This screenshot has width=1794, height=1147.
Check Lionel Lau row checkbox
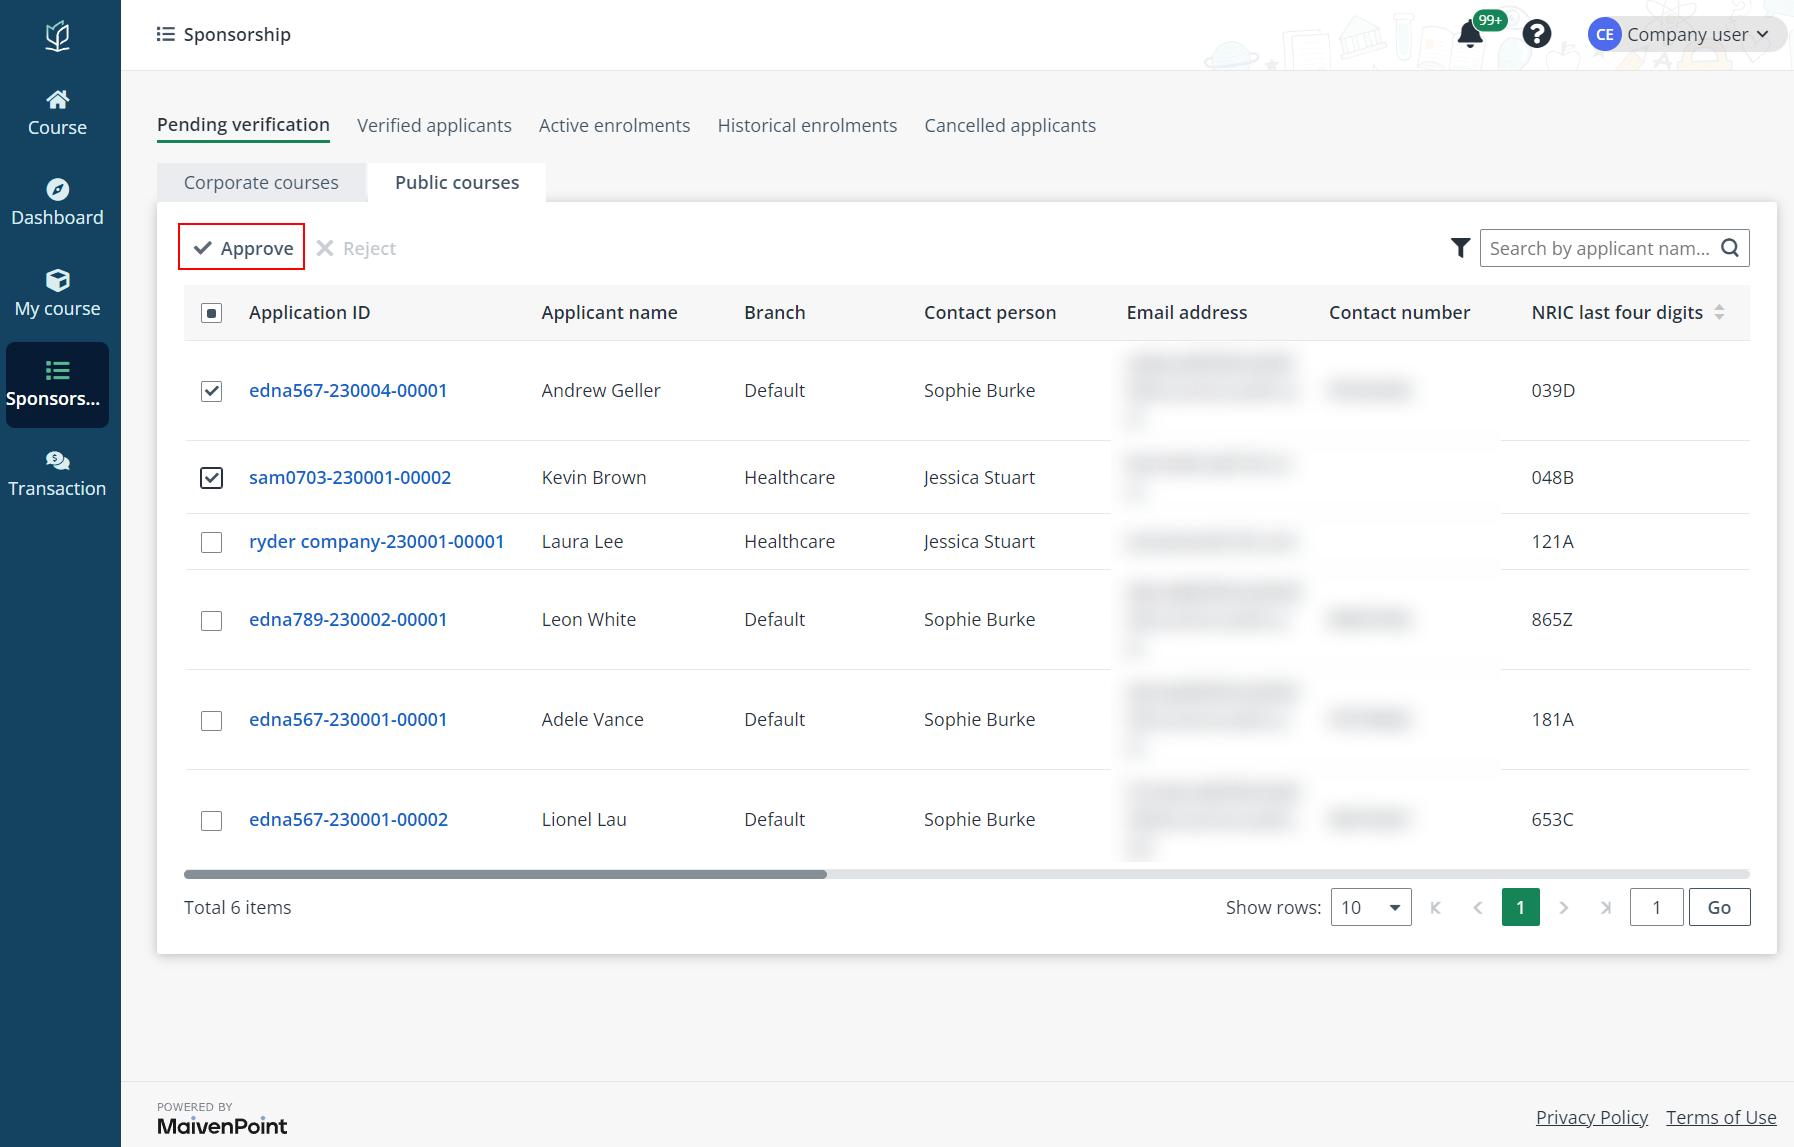[211, 821]
